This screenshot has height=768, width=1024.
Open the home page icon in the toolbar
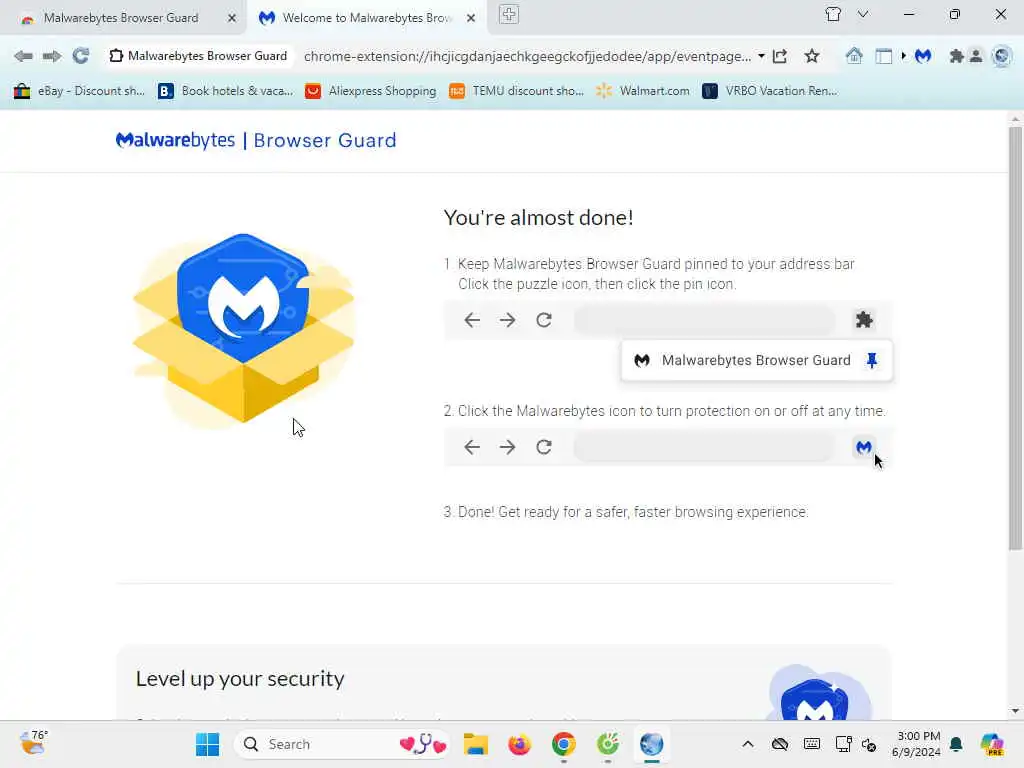pyautogui.click(x=854, y=56)
